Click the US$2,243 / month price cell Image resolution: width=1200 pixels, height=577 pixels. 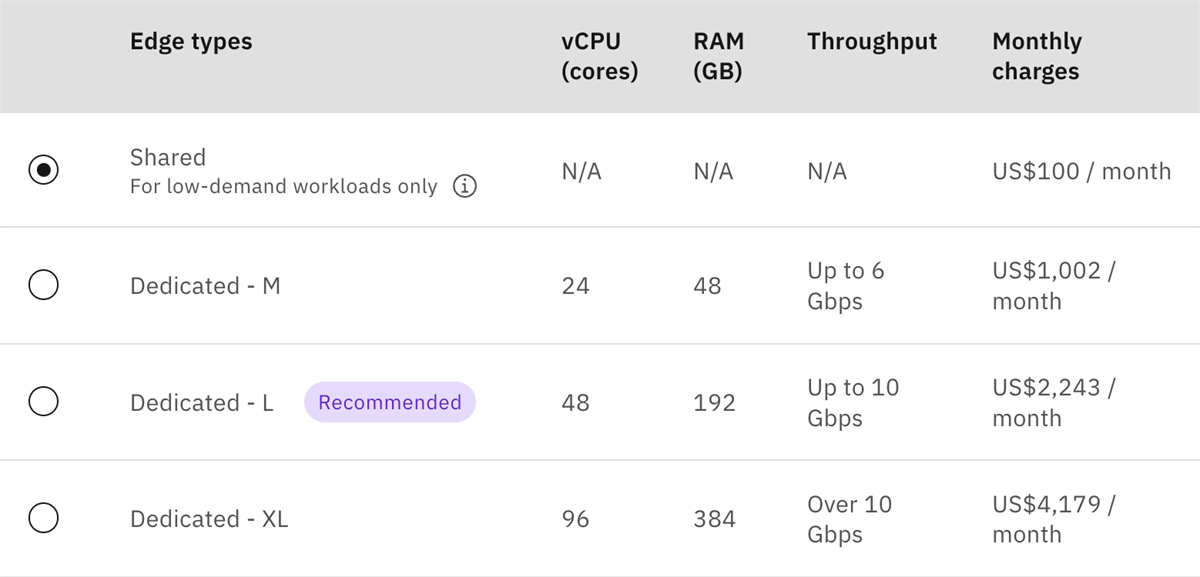pos(1053,402)
